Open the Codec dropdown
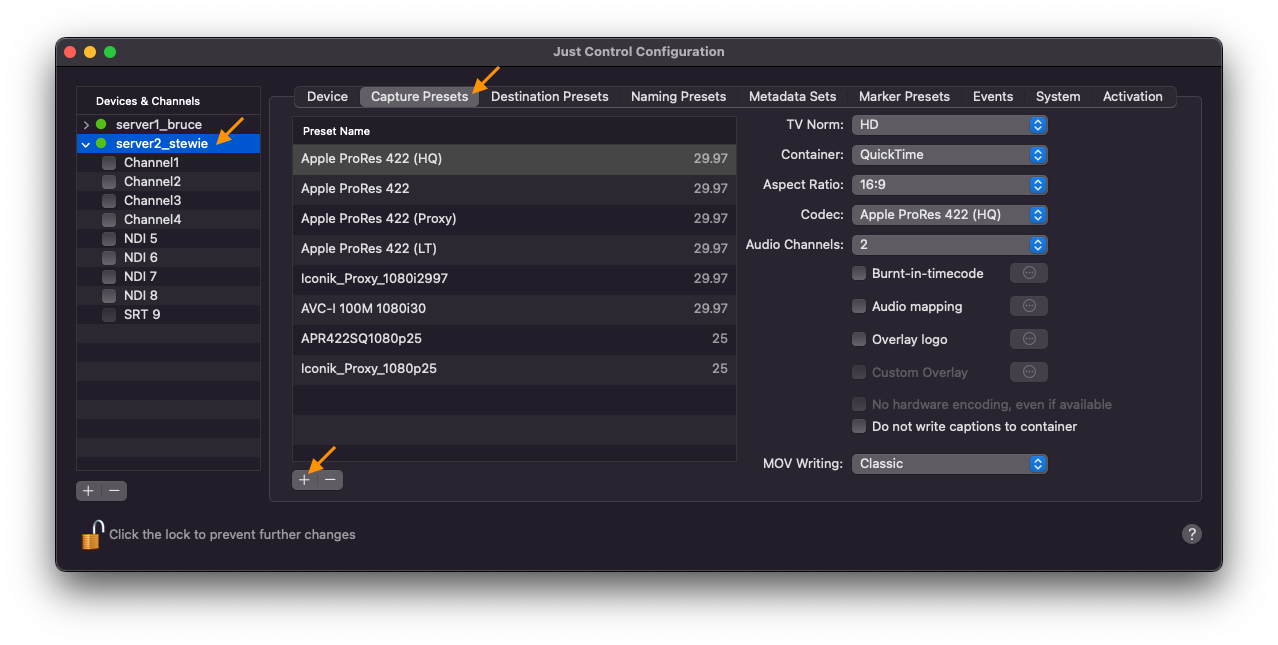Image resolution: width=1278 pixels, height=645 pixels. tap(949, 215)
